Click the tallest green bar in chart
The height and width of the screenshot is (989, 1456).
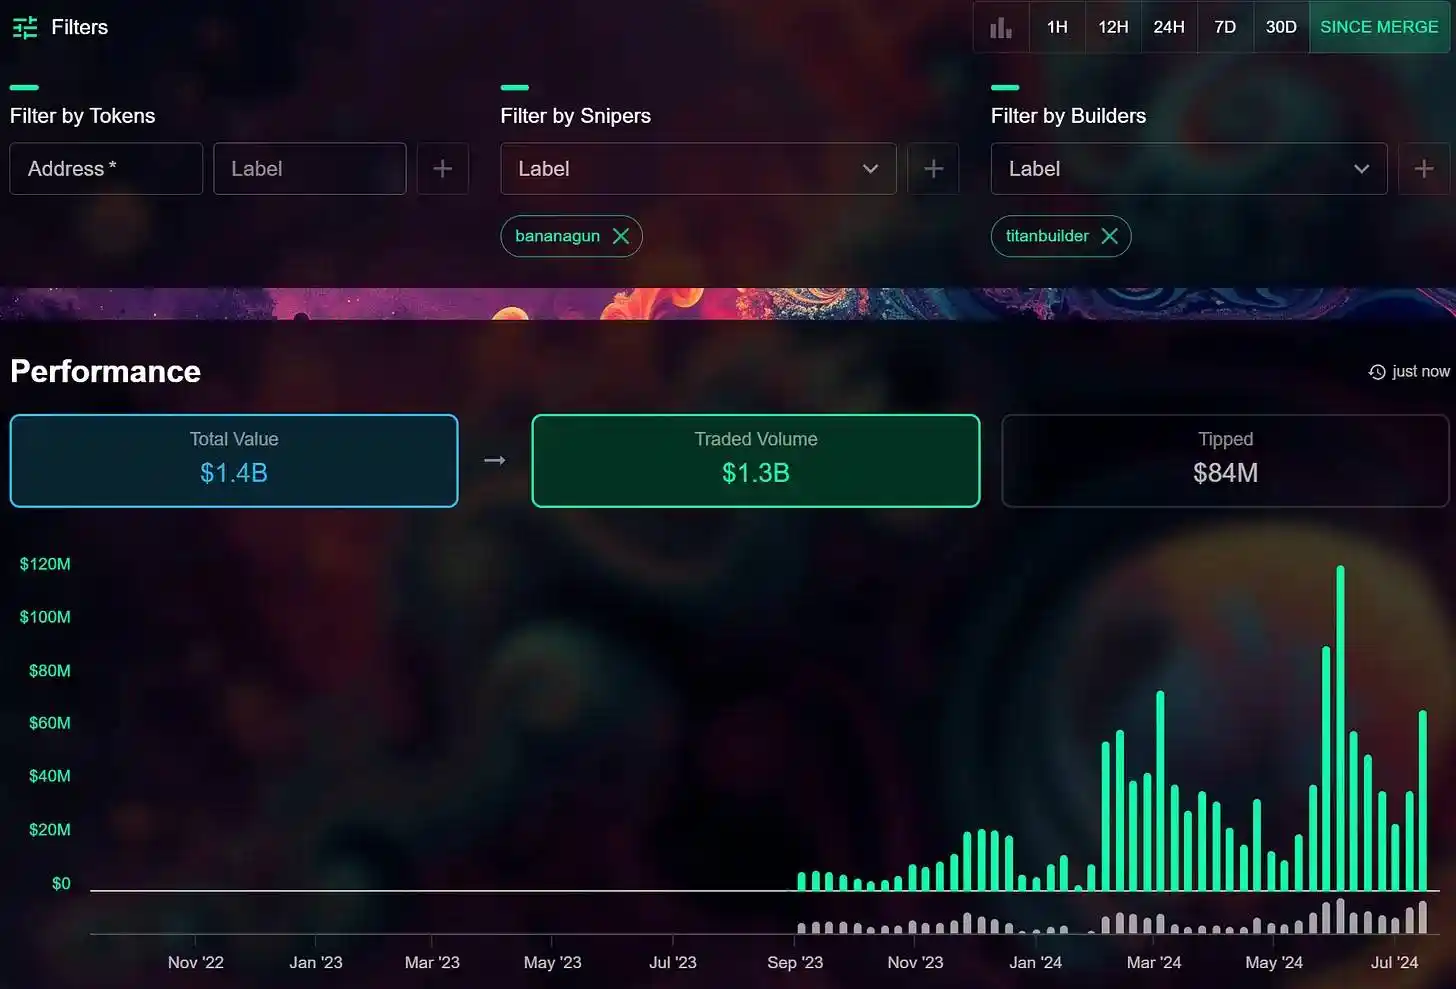click(x=1340, y=730)
